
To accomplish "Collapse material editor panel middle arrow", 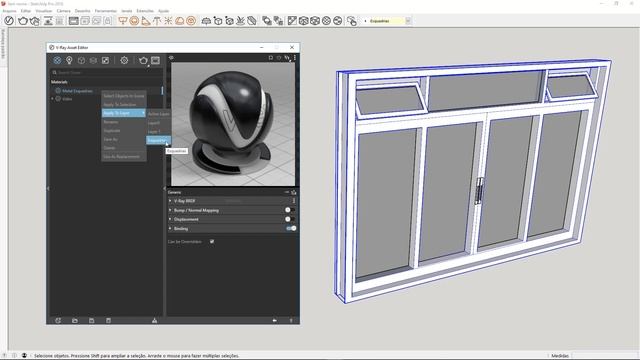I will pos(164,189).
